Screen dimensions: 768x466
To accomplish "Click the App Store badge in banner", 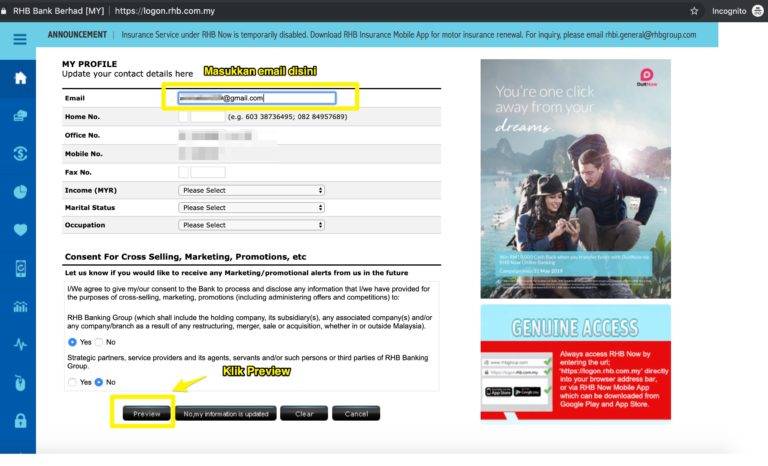I will pos(498,392).
